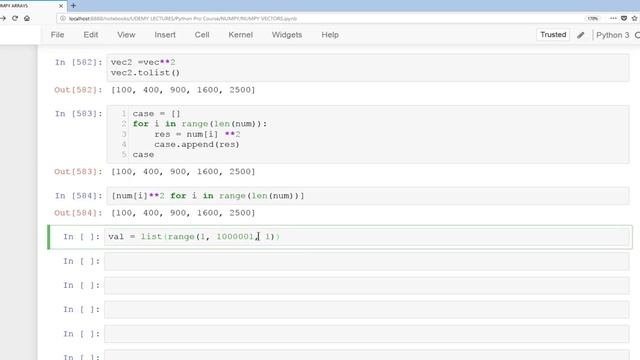Go to the browser home page
Image resolution: width=640 pixels, height=360 pixels.
click(x=27, y=18)
